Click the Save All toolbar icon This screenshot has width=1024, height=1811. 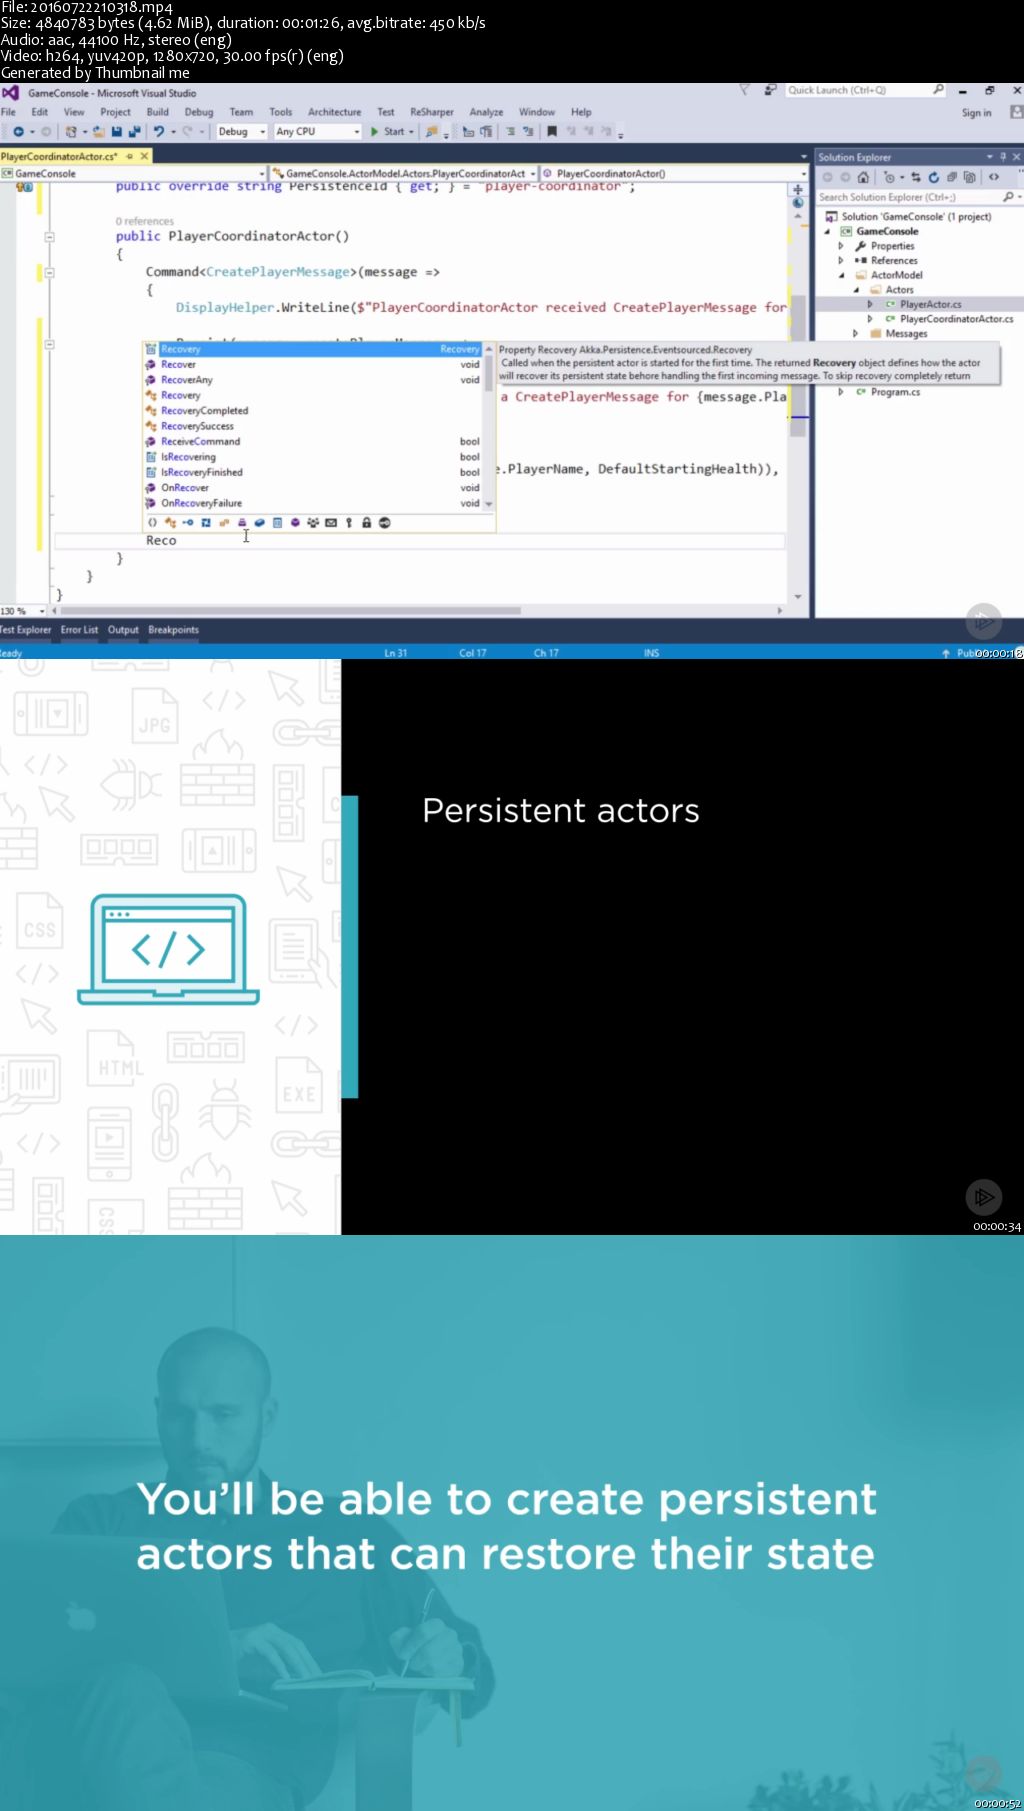pyautogui.click(x=134, y=132)
